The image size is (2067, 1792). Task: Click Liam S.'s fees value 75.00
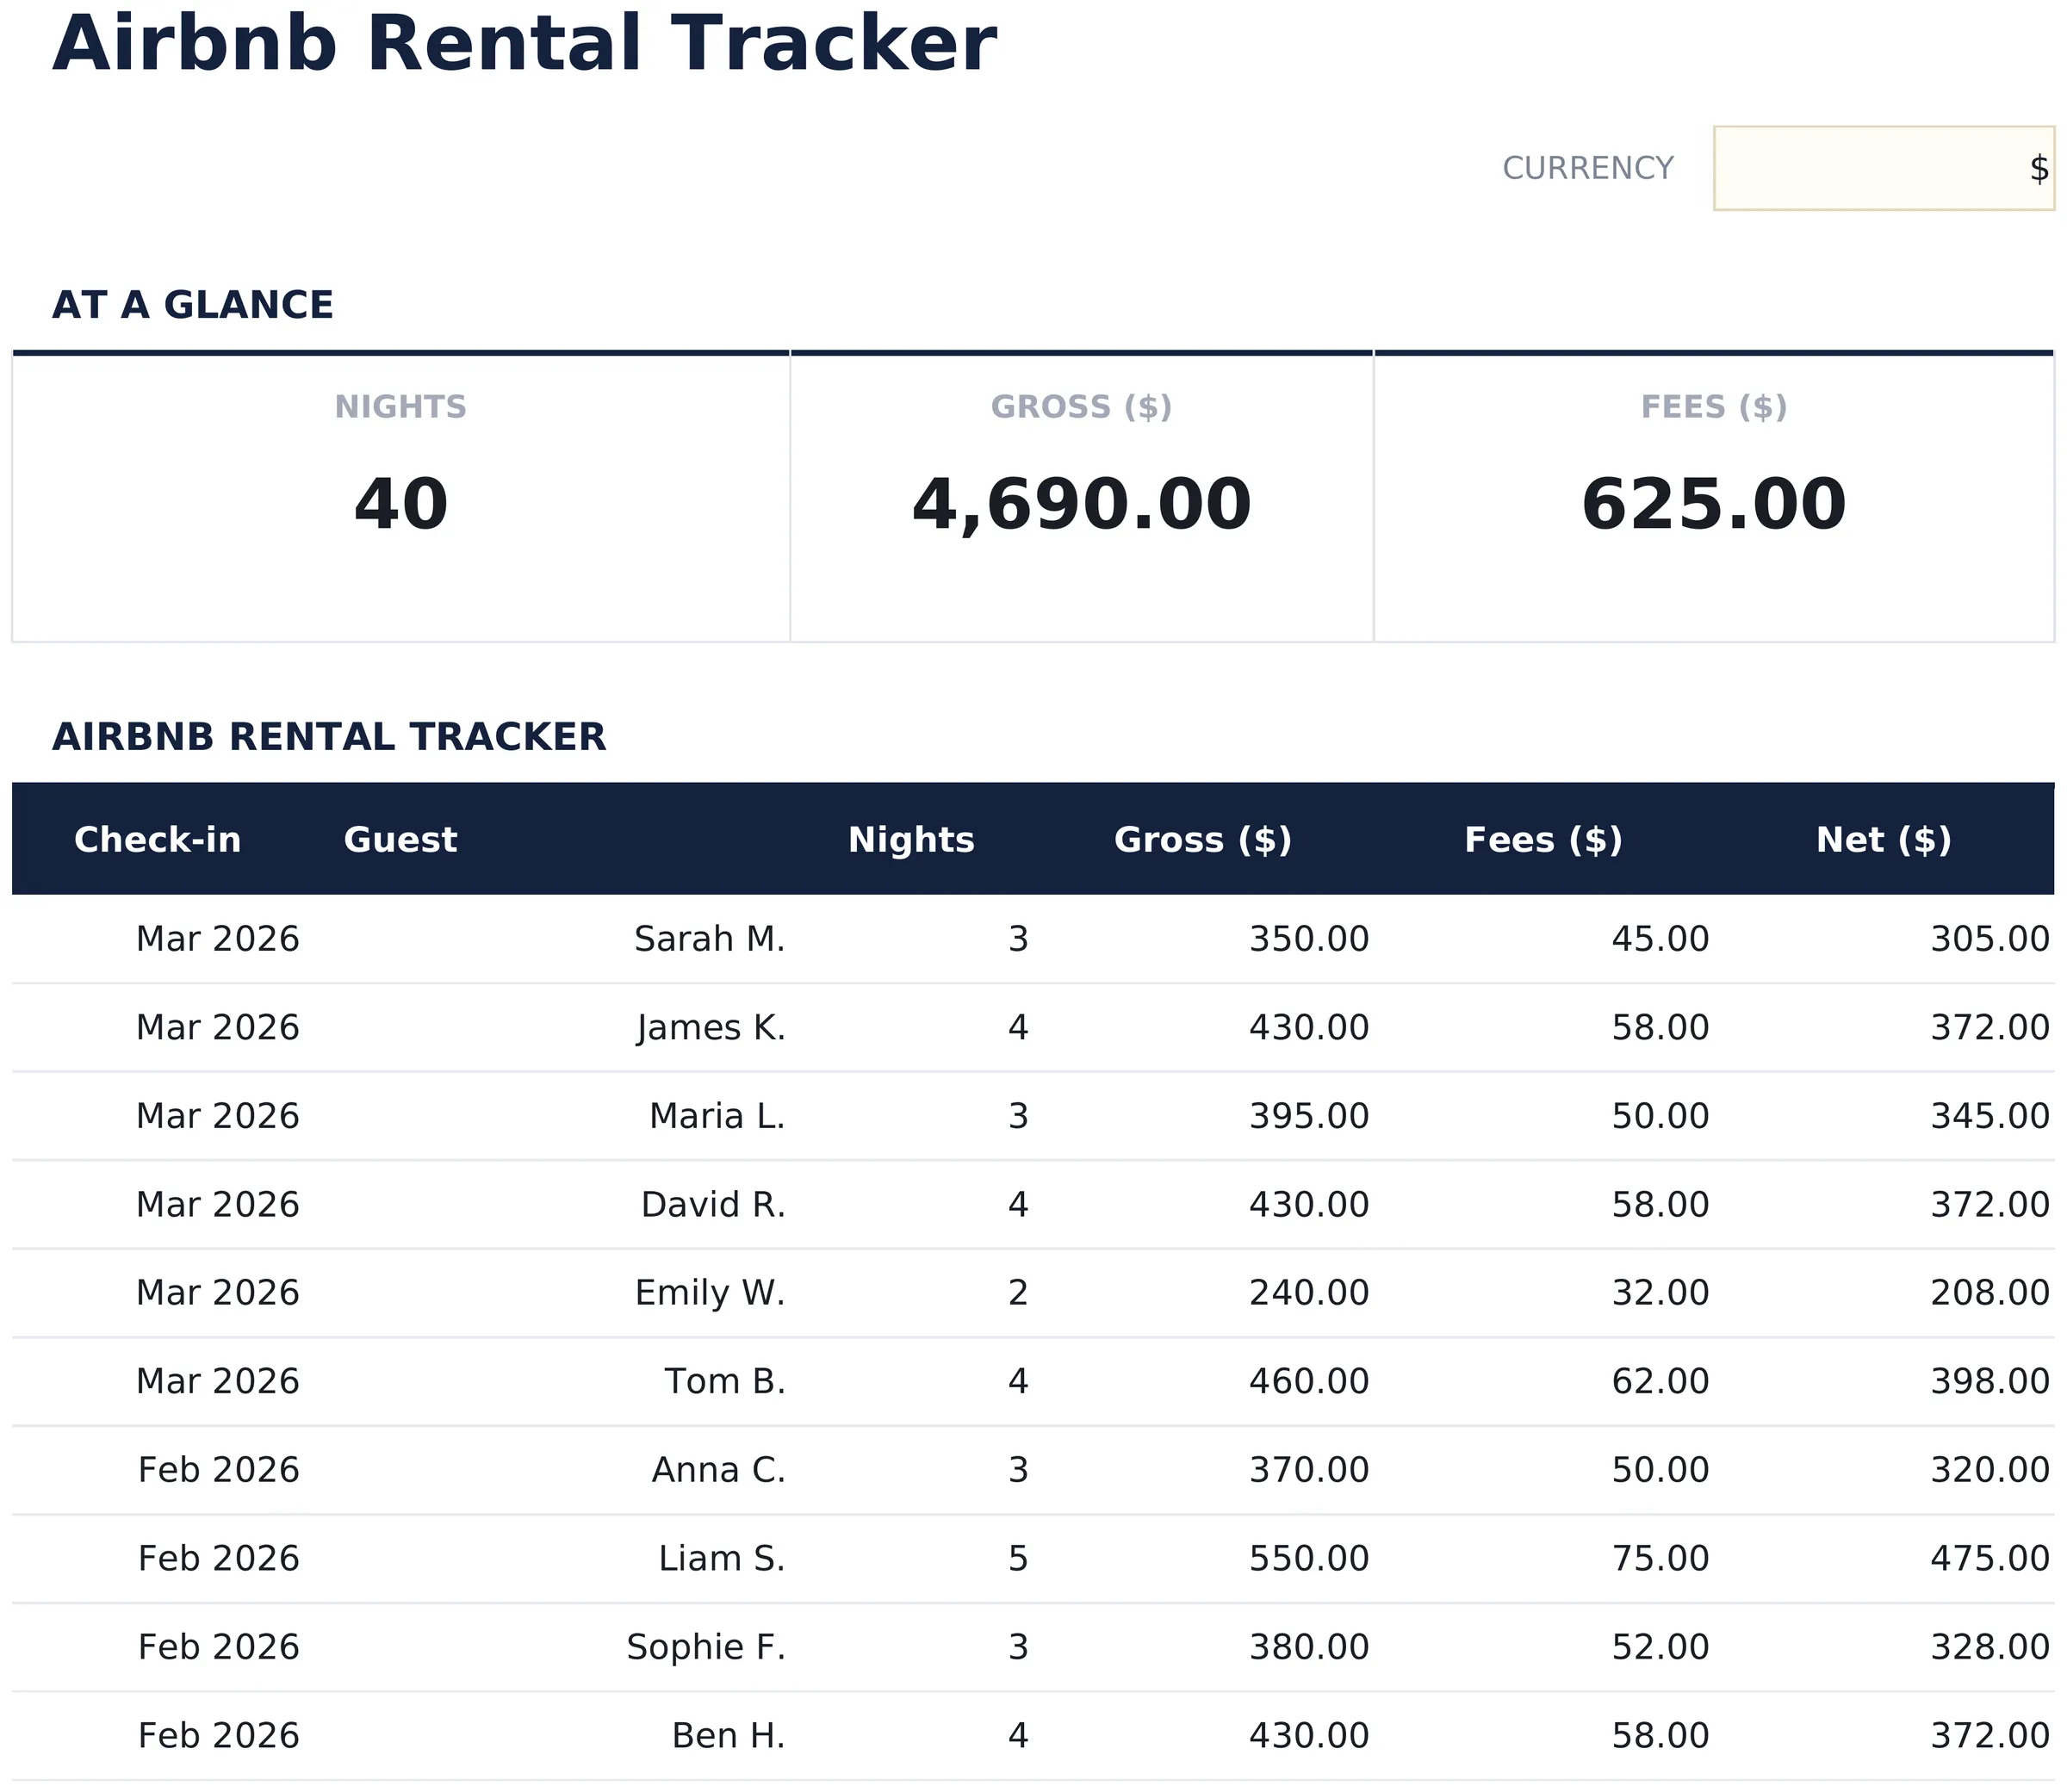[x=1660, y=1559]
